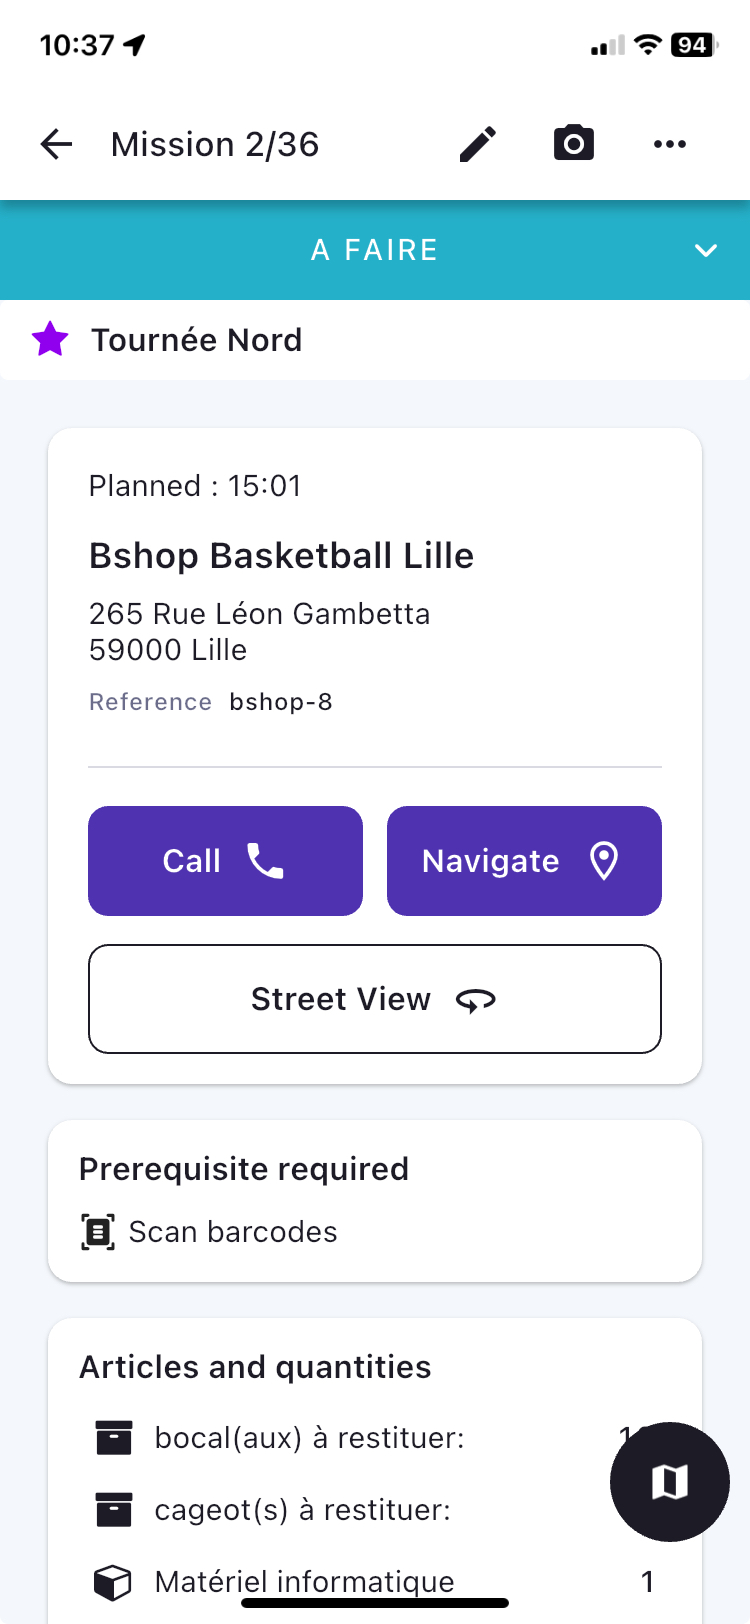Tap the iOS home indicator bar
The height and width of the screenshot is (1624, 750).
click(375, 1603)
